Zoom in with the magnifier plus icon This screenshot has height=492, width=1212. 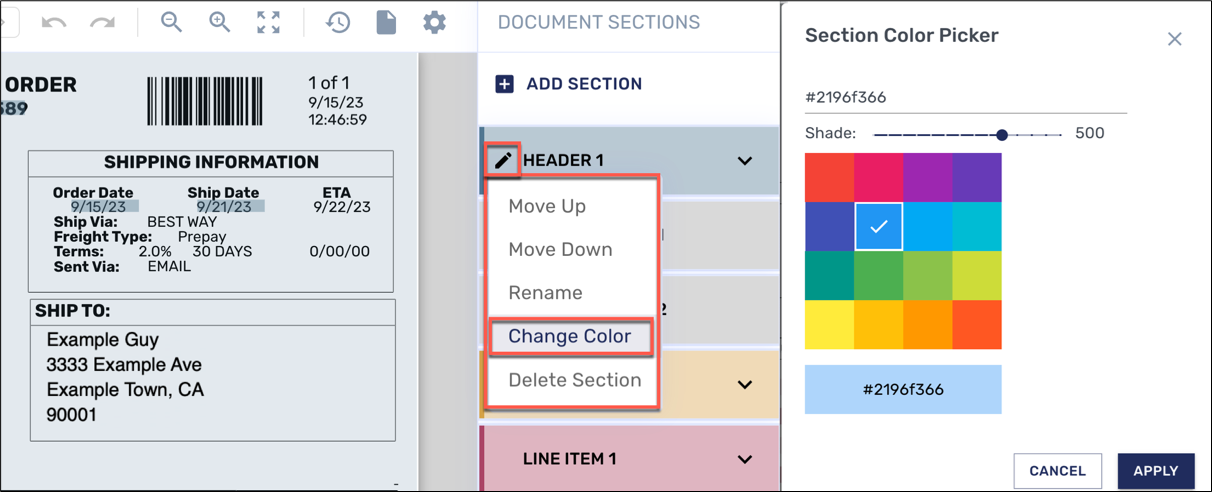tap(220, 22)
